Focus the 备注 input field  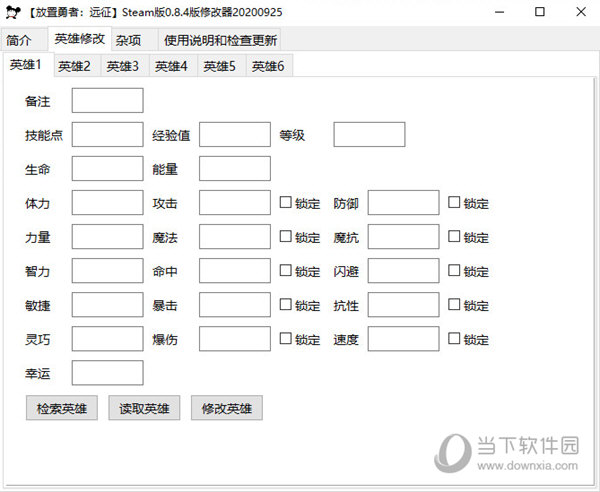108,101
